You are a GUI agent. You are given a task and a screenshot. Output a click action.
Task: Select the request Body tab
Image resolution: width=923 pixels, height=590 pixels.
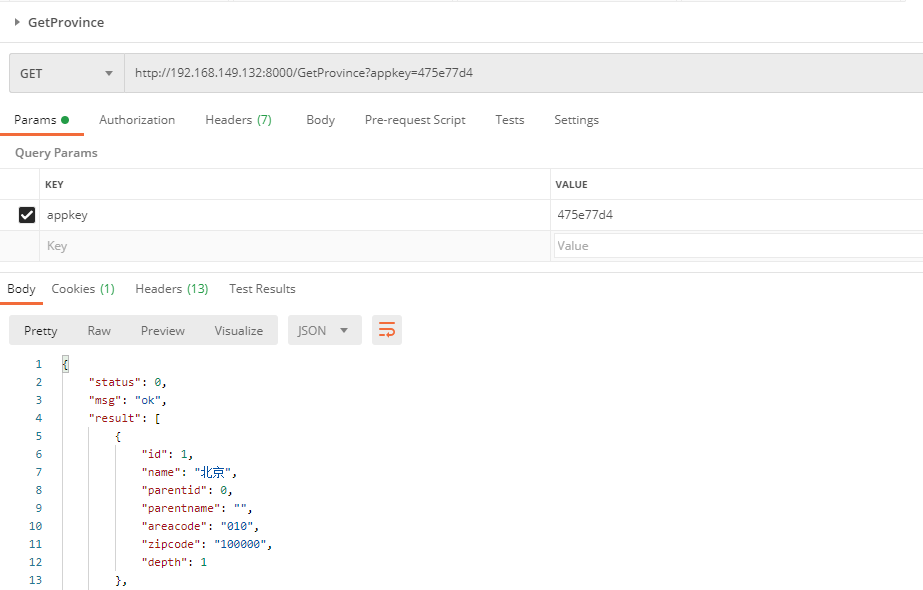(320, 120)
